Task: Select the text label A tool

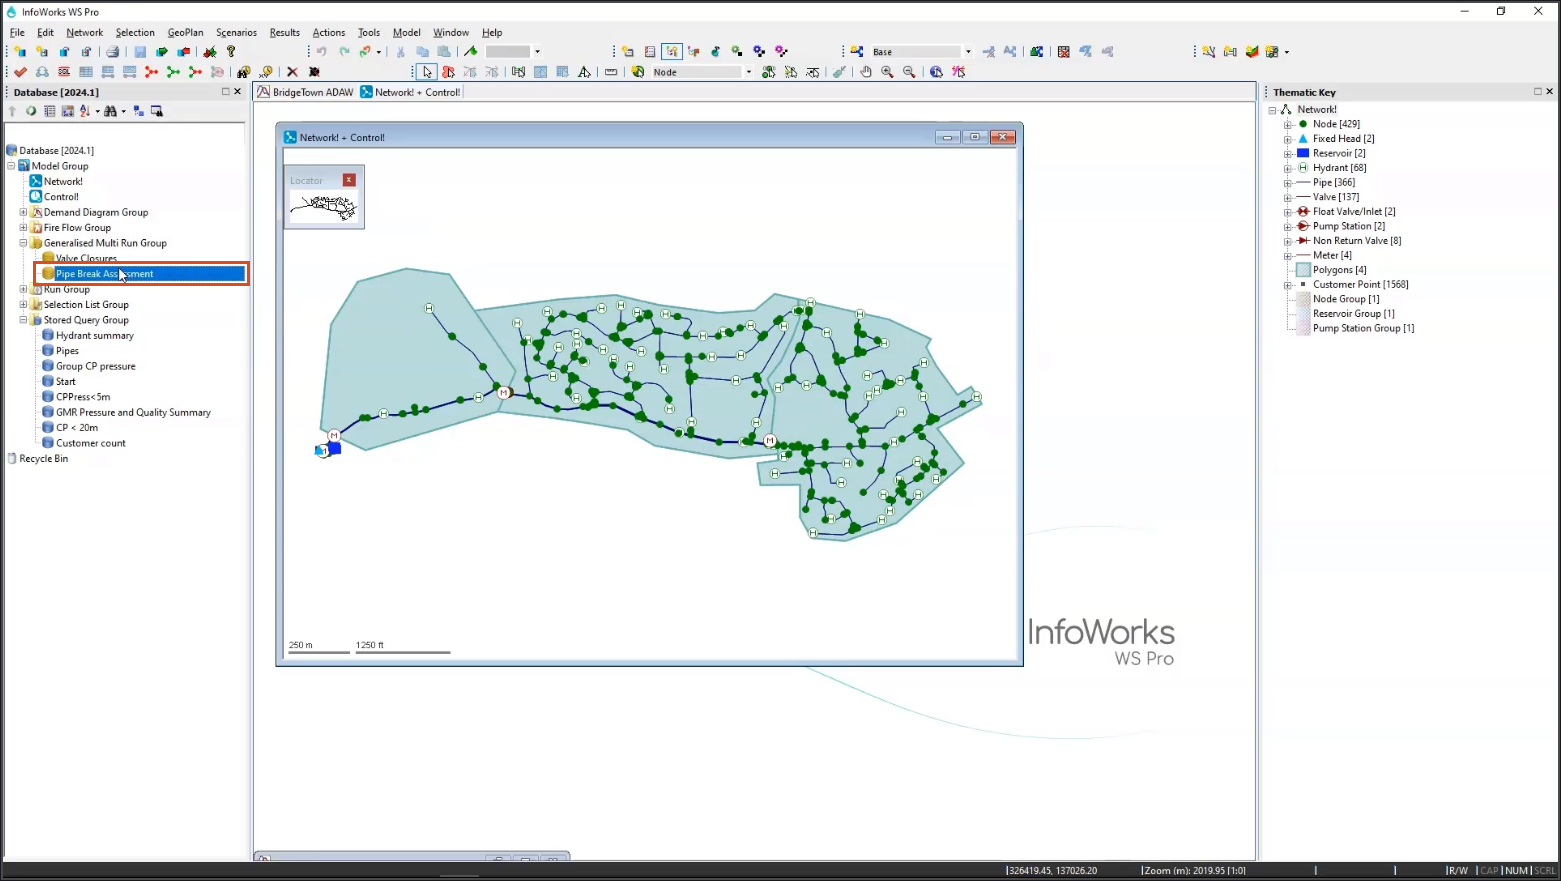Action: (584, 72)
